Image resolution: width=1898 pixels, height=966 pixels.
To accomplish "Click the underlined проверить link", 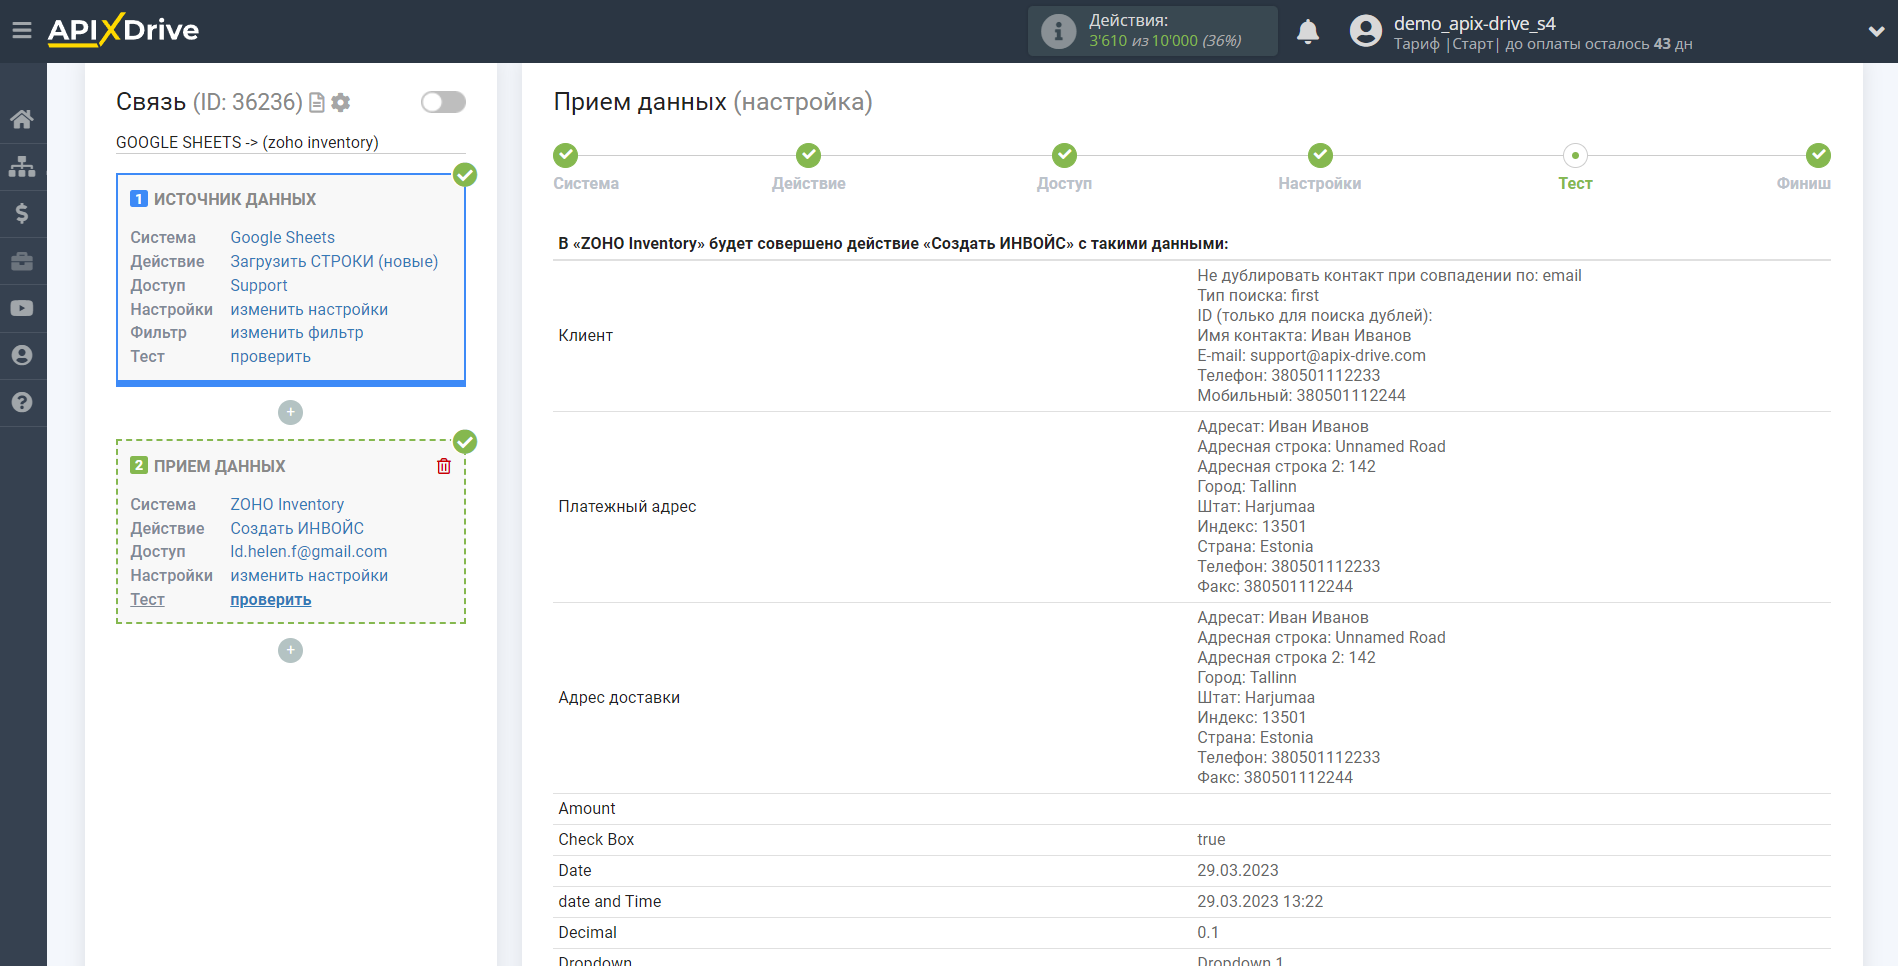I will click(270, 599).
